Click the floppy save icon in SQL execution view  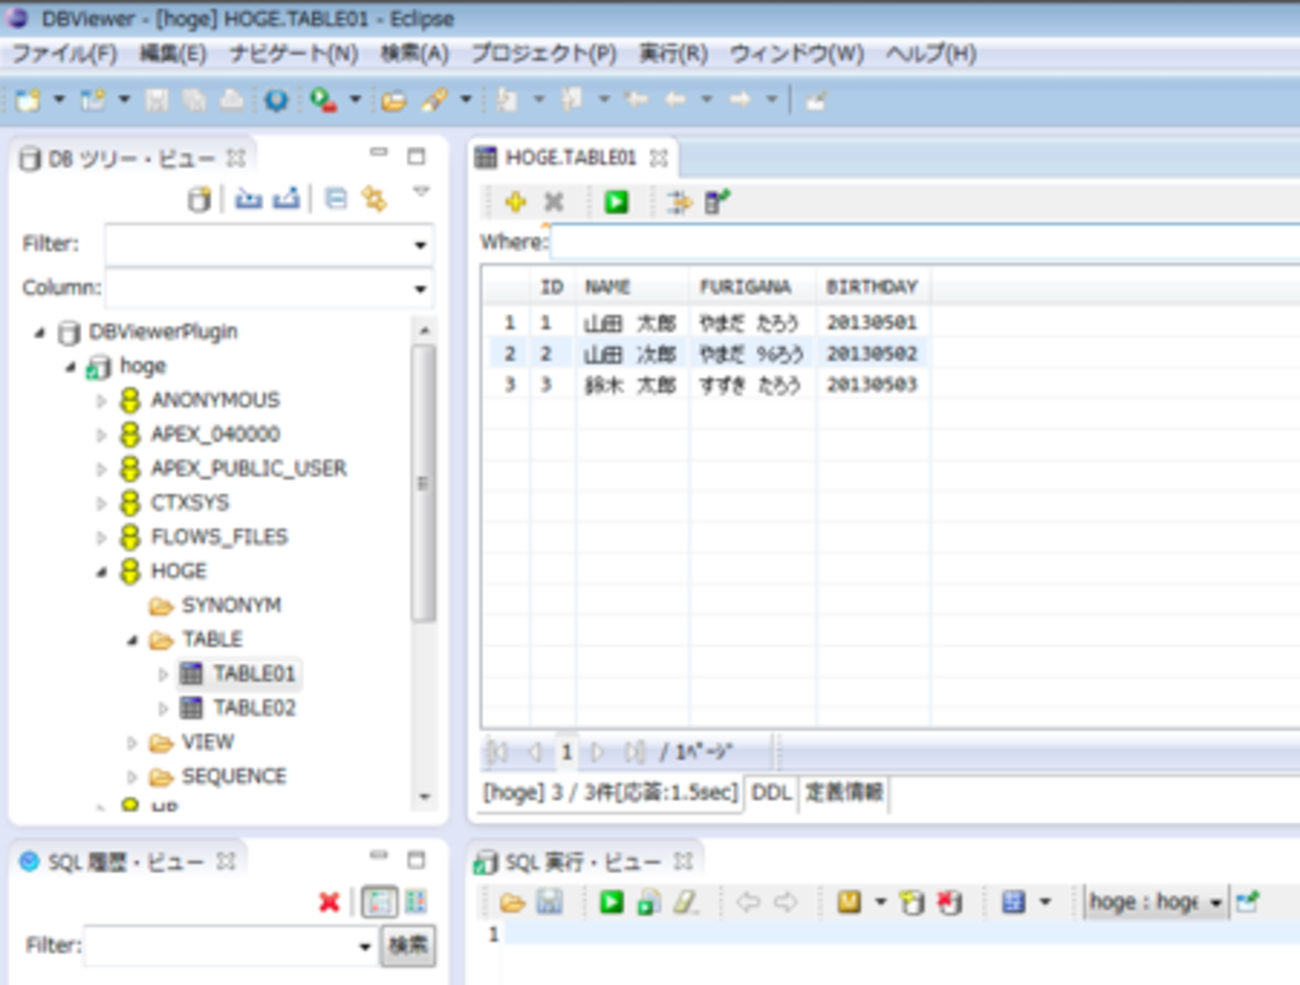(x=549, y=902)
